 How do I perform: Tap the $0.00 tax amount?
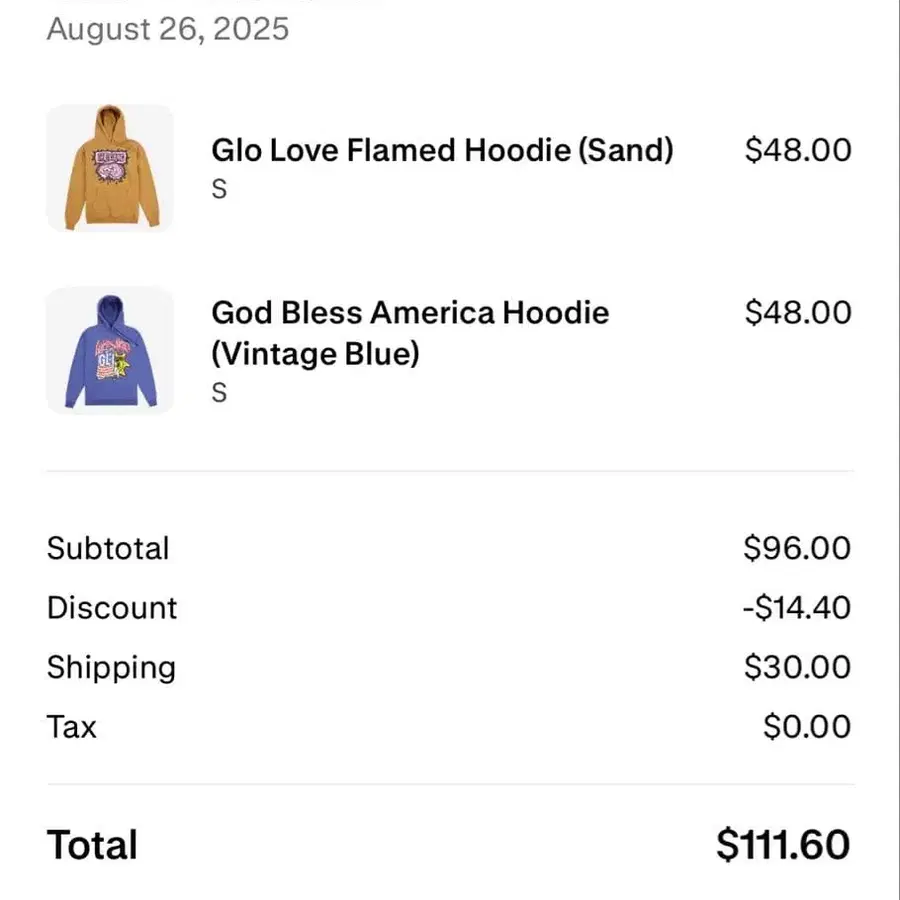[806, 727]
